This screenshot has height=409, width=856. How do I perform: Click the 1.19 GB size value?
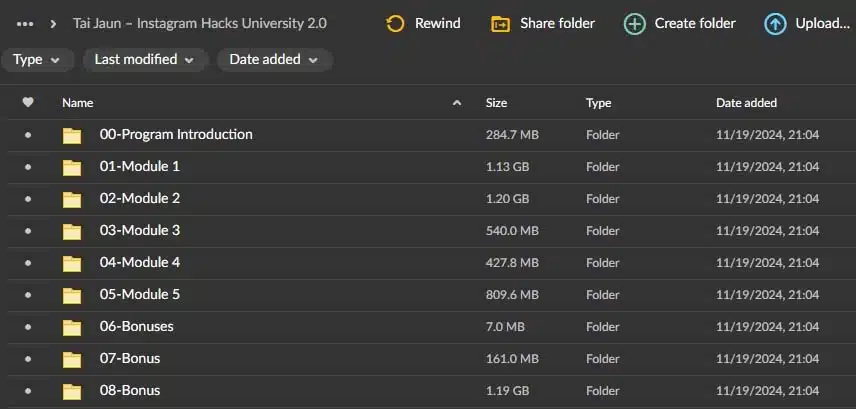point(507,391)
